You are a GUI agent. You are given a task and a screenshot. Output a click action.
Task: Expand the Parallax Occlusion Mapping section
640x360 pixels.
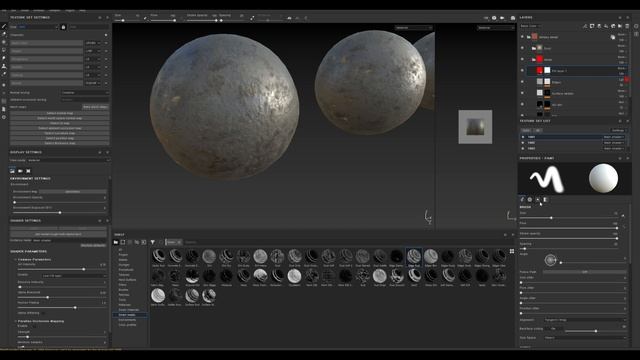coord(40,321)
